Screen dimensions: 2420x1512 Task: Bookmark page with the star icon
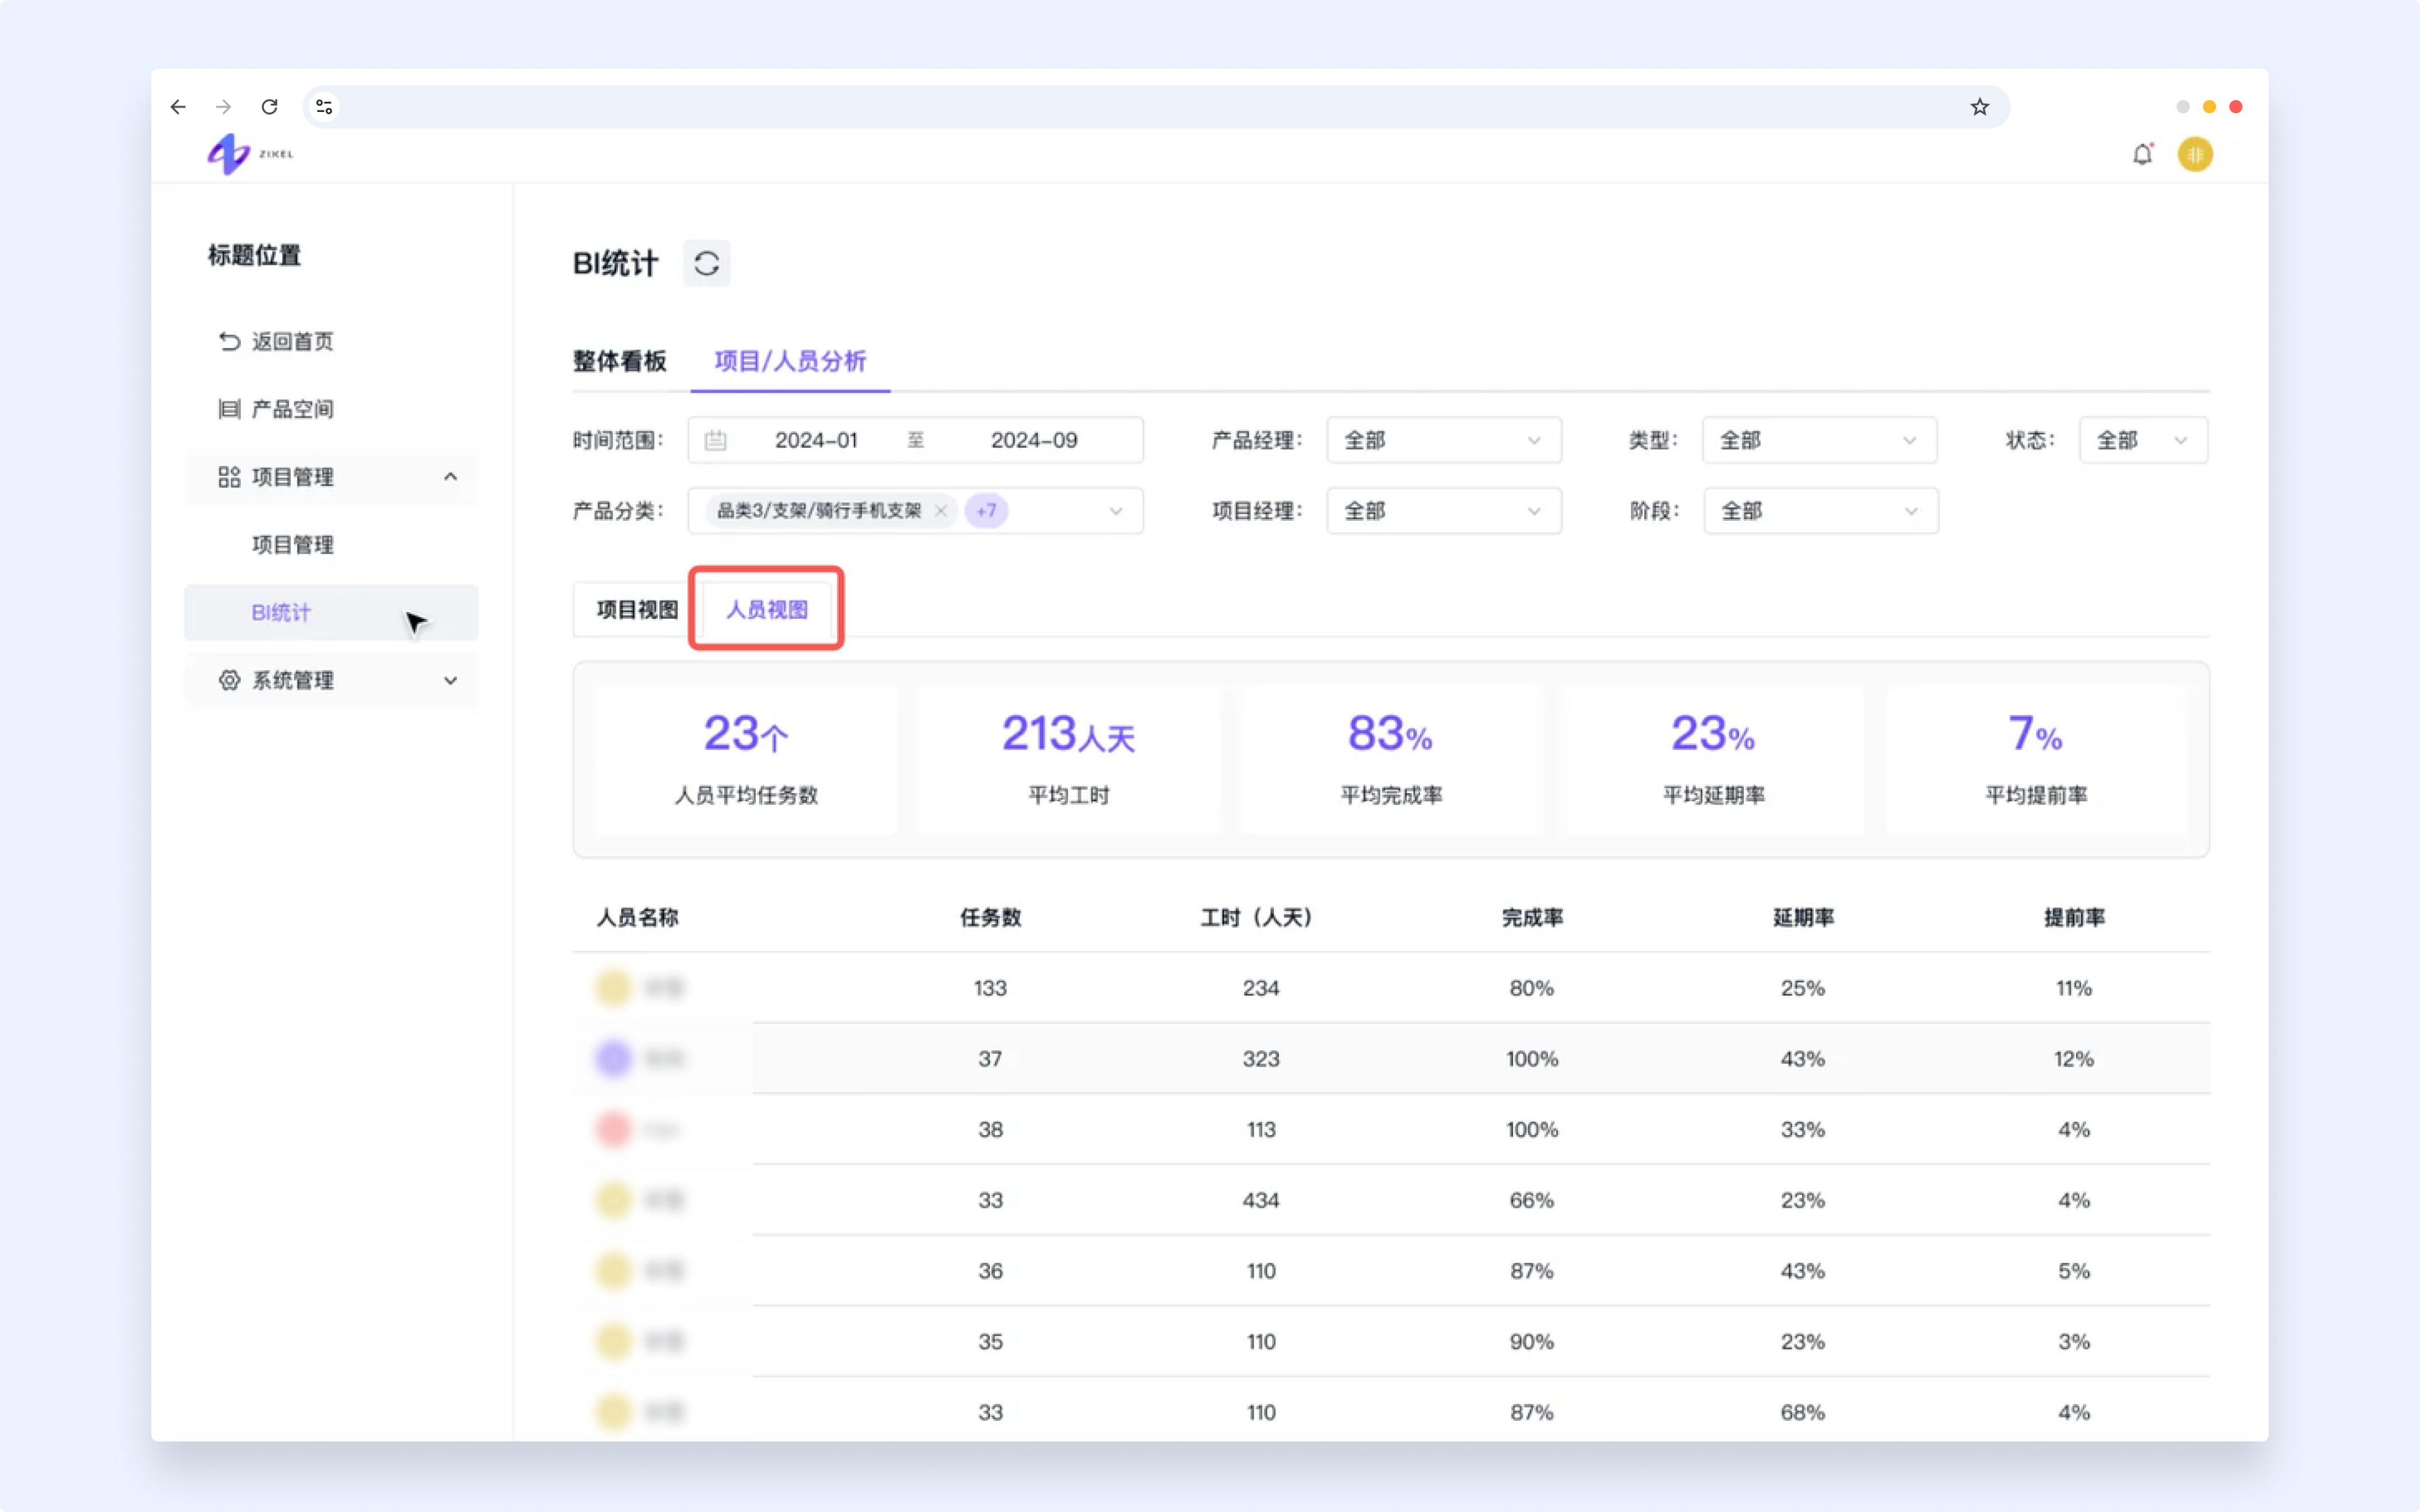tap(1979, 107)
